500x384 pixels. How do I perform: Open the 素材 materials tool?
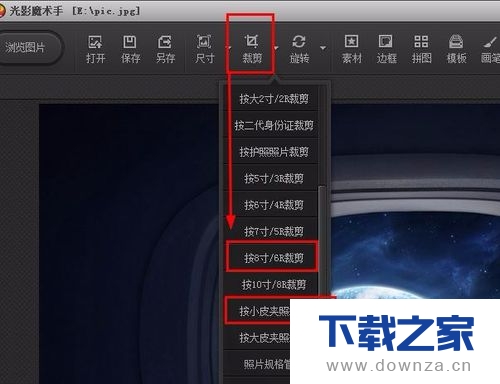pos(352,49)
